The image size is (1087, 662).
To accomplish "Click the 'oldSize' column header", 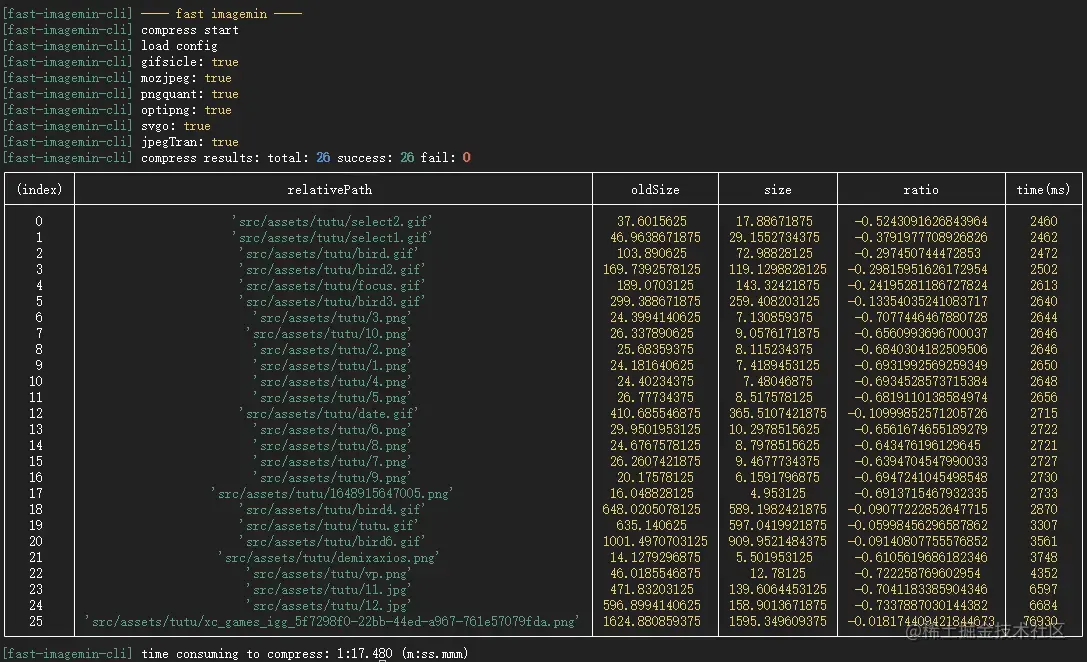I will [x=655, y=189].
